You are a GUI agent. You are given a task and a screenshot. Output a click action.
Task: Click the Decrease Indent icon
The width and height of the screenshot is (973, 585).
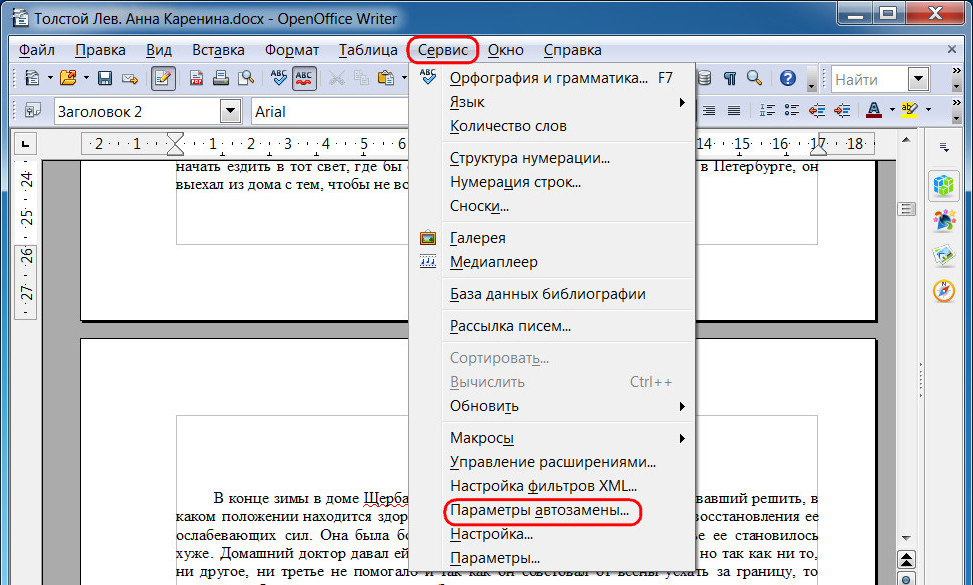pos(817,111)
